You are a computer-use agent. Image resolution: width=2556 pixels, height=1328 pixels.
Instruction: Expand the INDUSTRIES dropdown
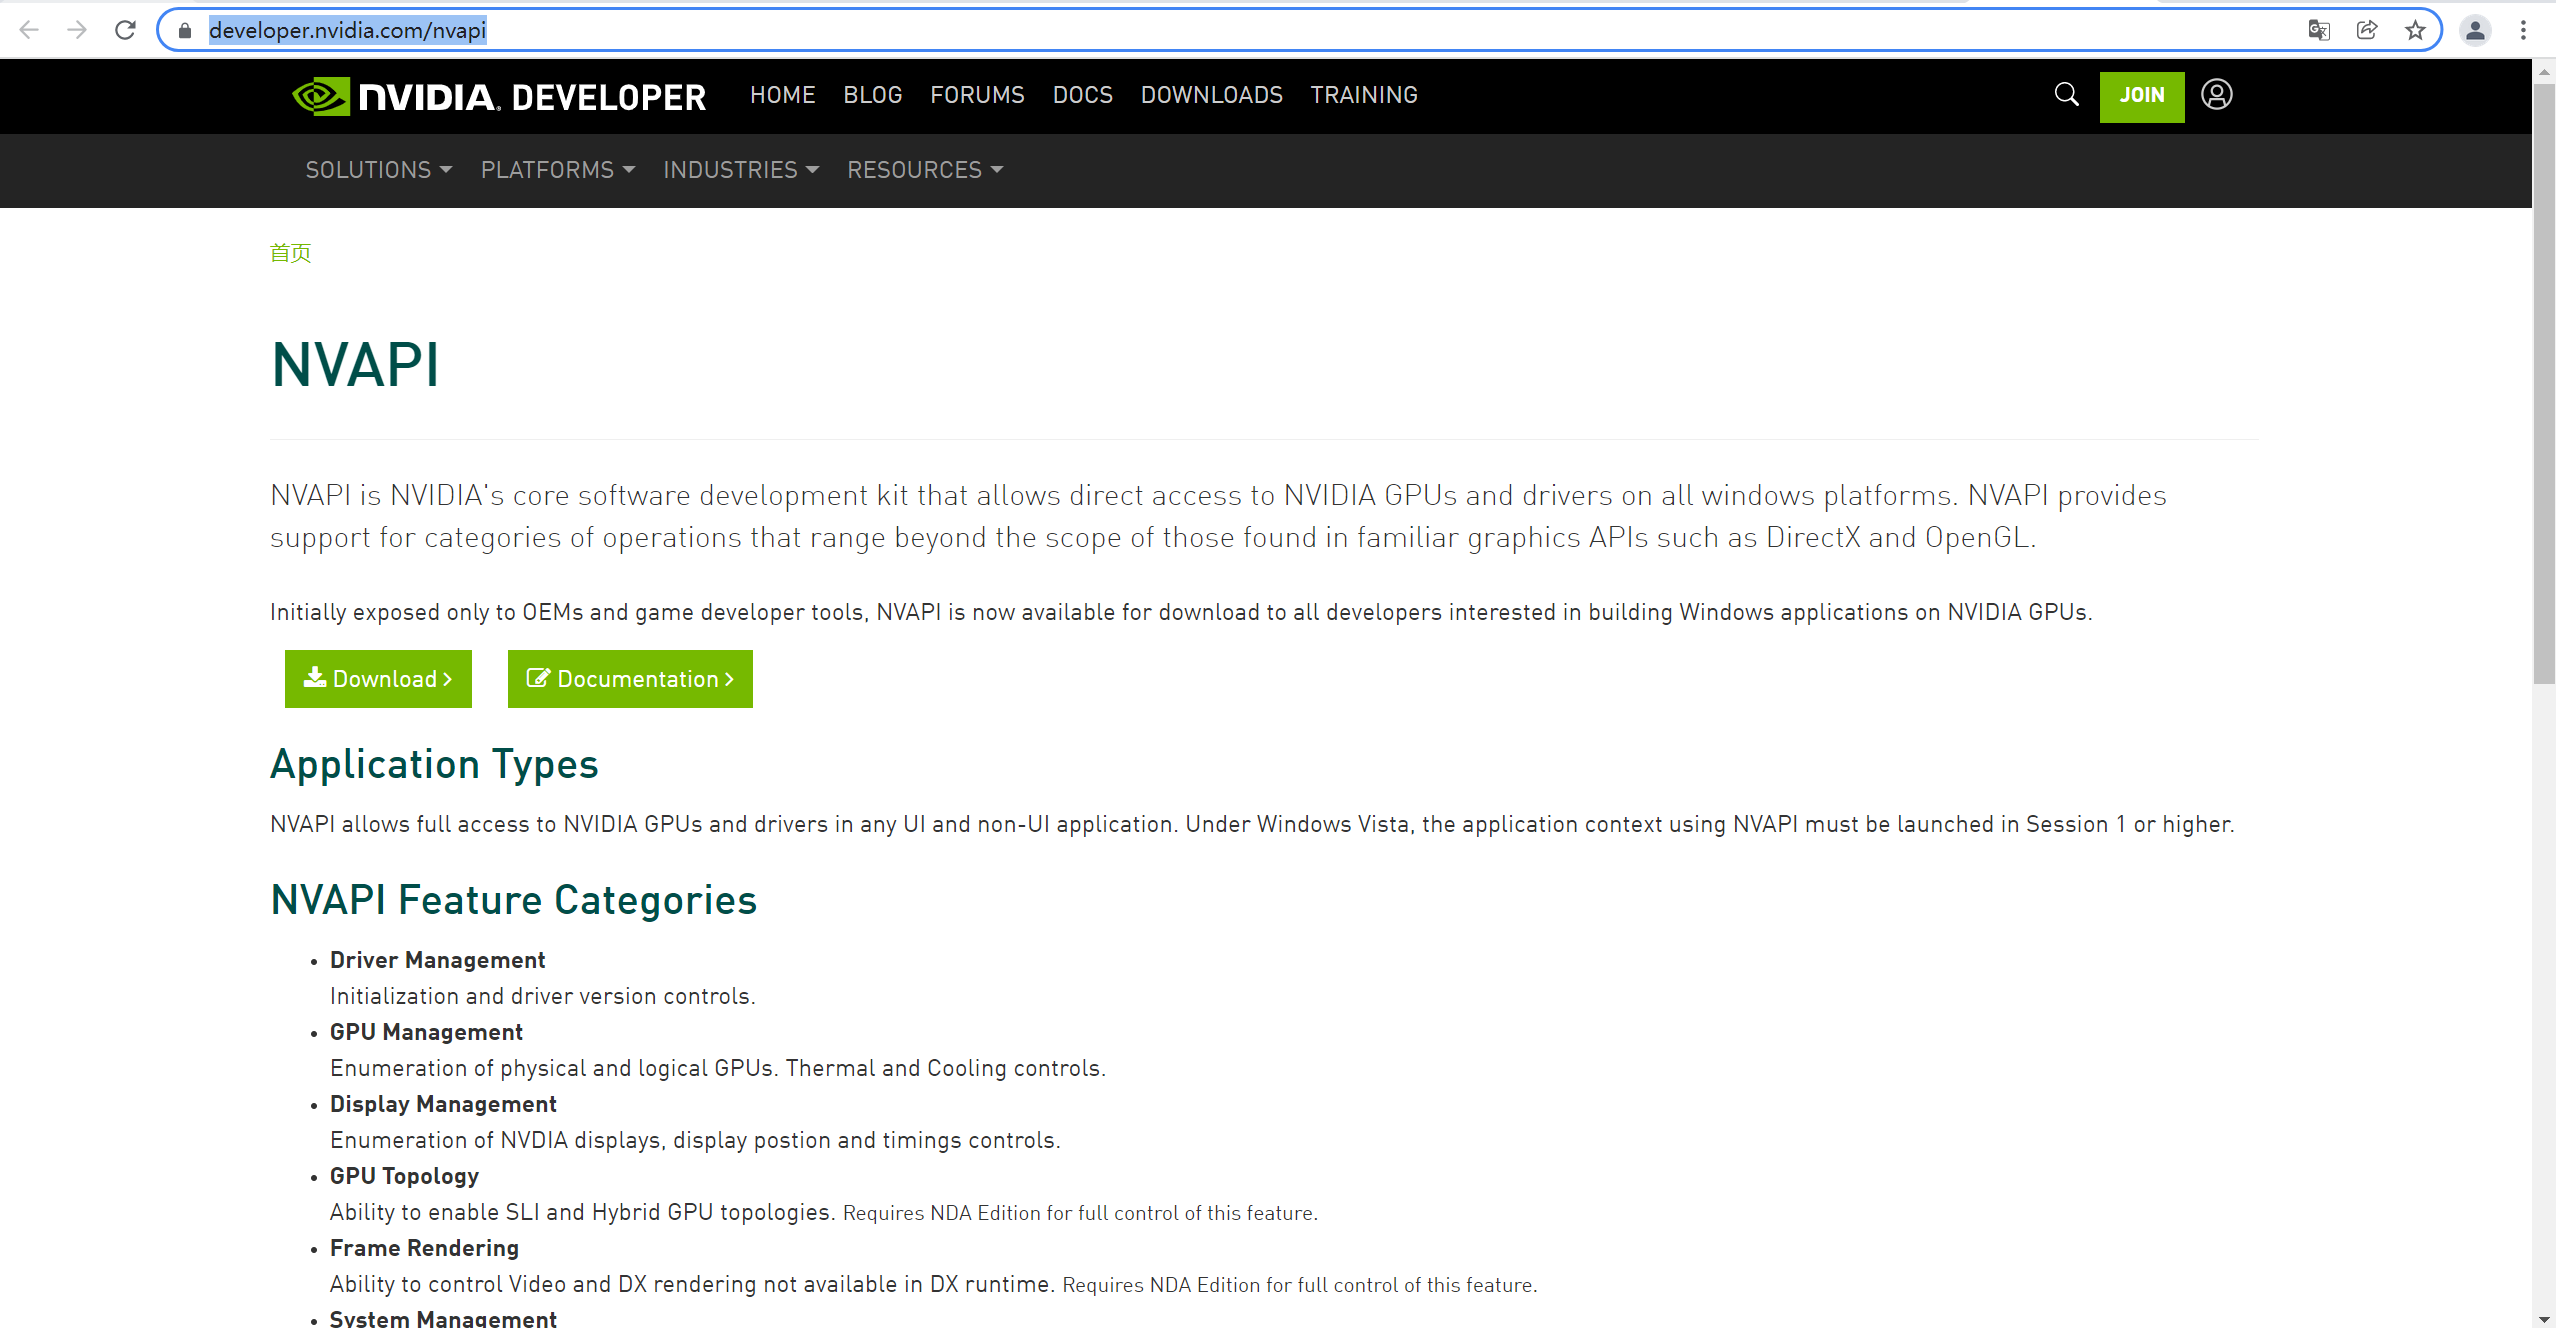[x=741, y=170]
